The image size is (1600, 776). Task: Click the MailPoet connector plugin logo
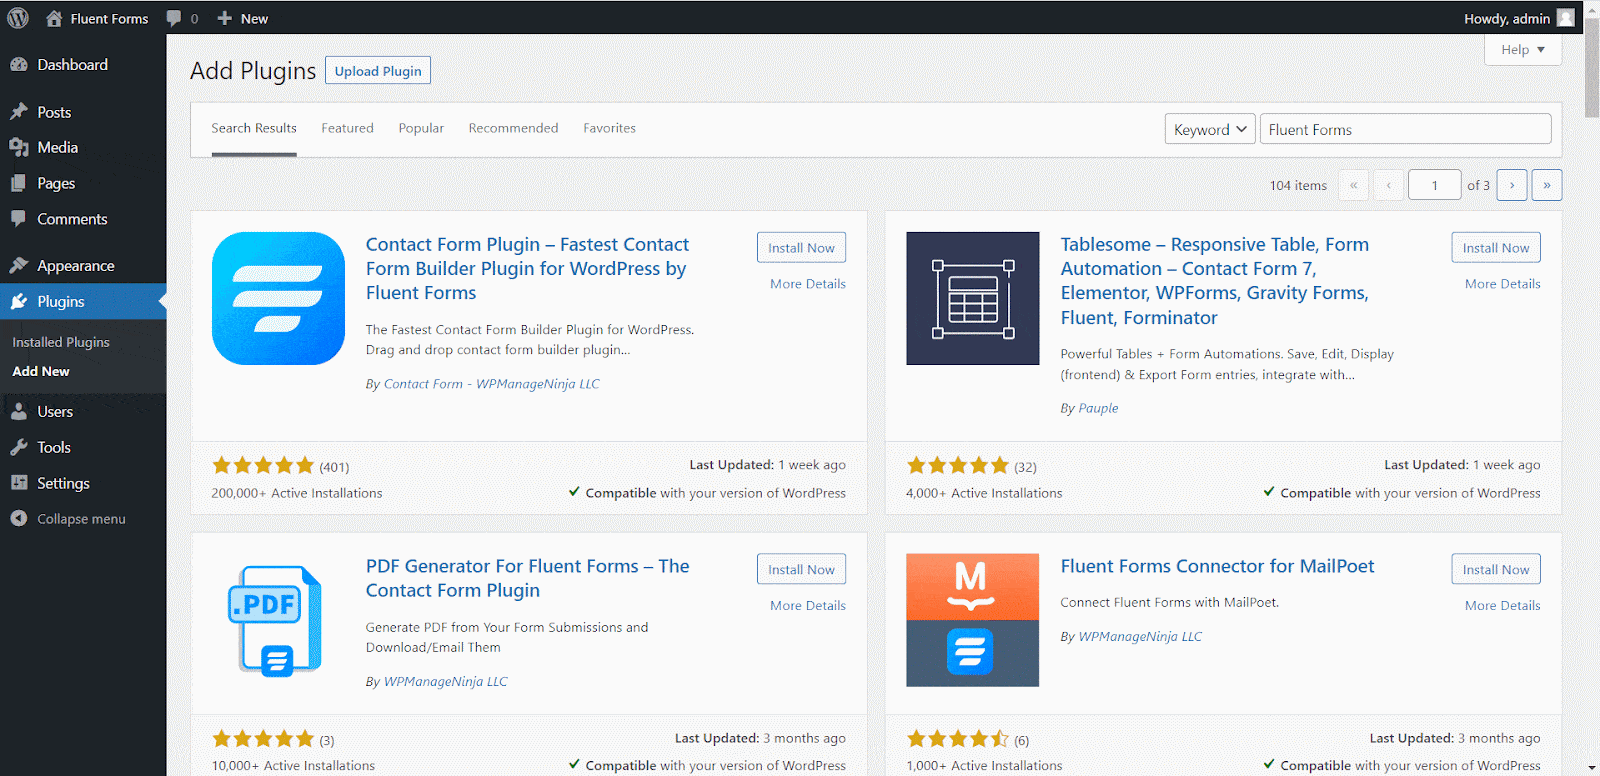(973, 620)
